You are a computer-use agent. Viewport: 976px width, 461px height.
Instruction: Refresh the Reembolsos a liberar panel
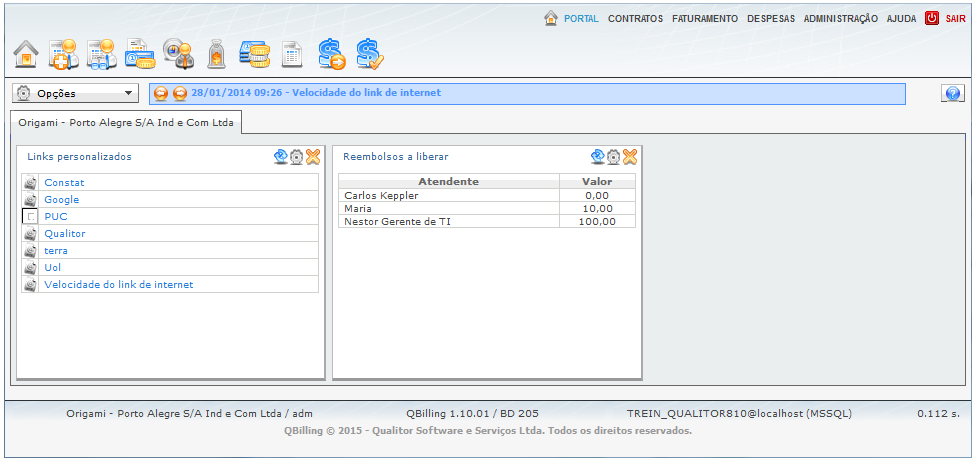coord(598,156)
